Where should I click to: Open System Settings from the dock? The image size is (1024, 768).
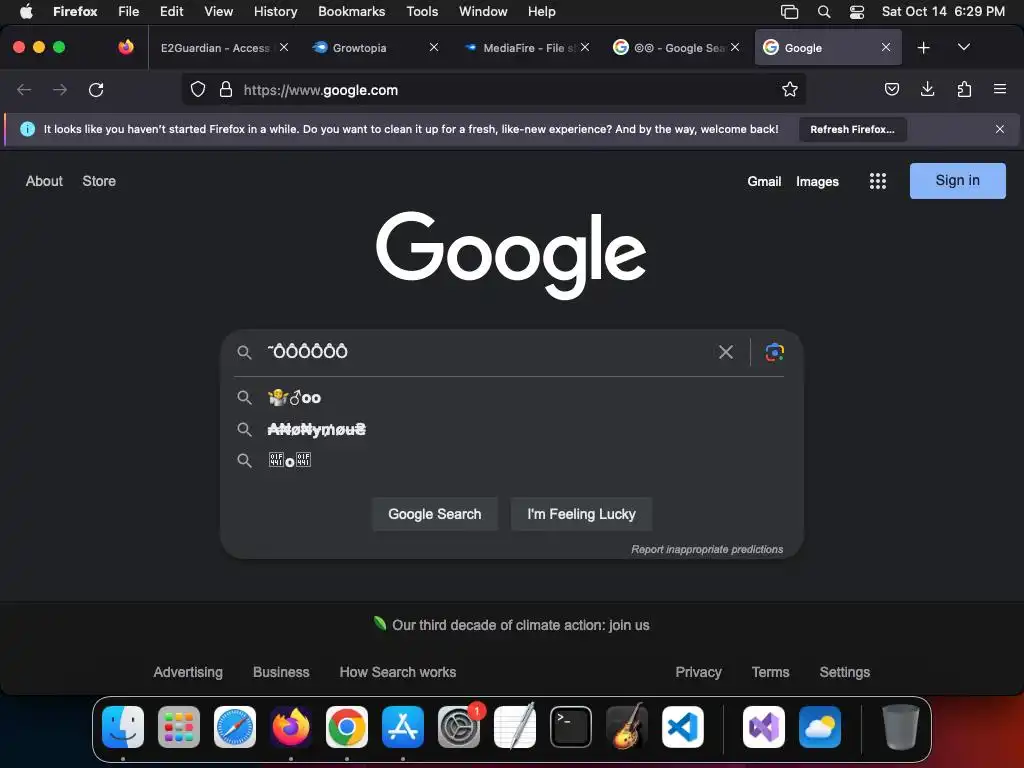click(x=459, y=727)
